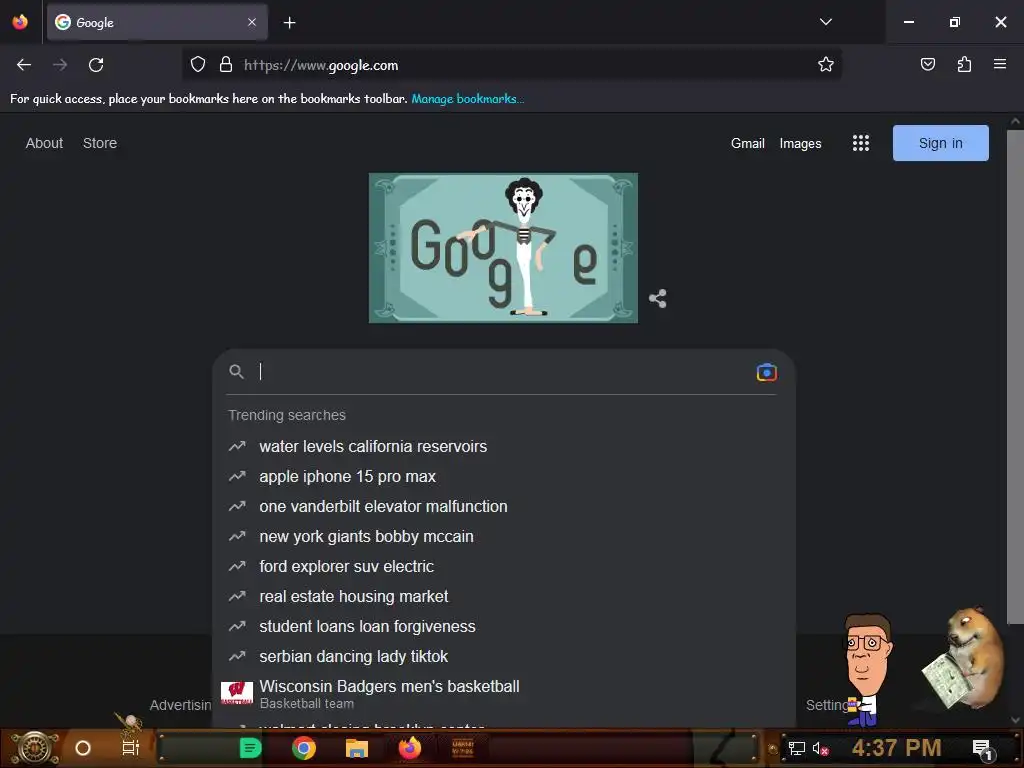This screenshot has width=1024, height=768.
Task: Open the Cortana circle on taskbar
Action: [83, 748]
